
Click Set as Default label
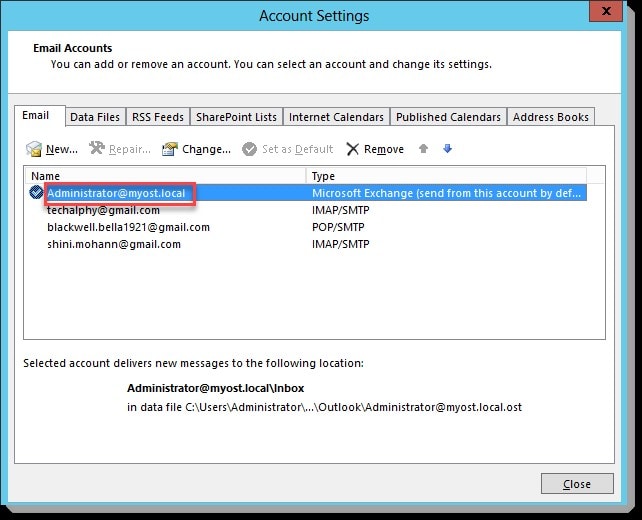point(298,149)
